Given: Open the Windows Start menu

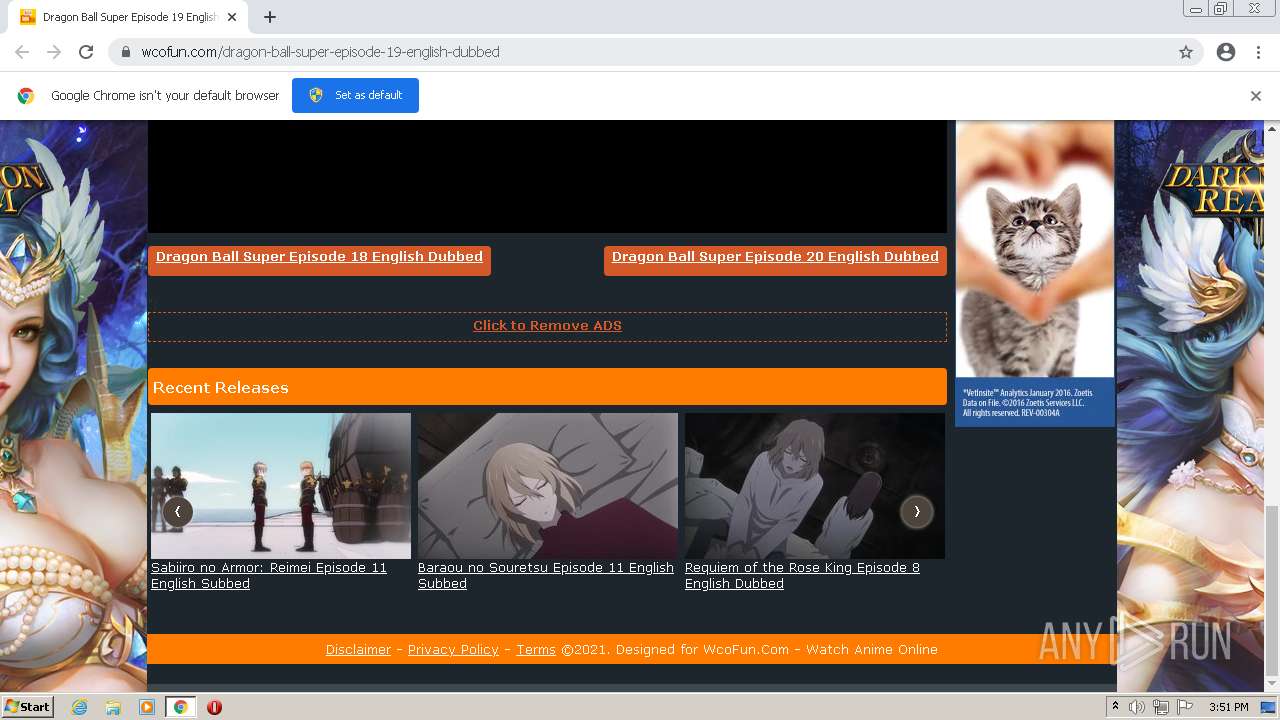Looking at the screenshot, I should tap(27, 707).
